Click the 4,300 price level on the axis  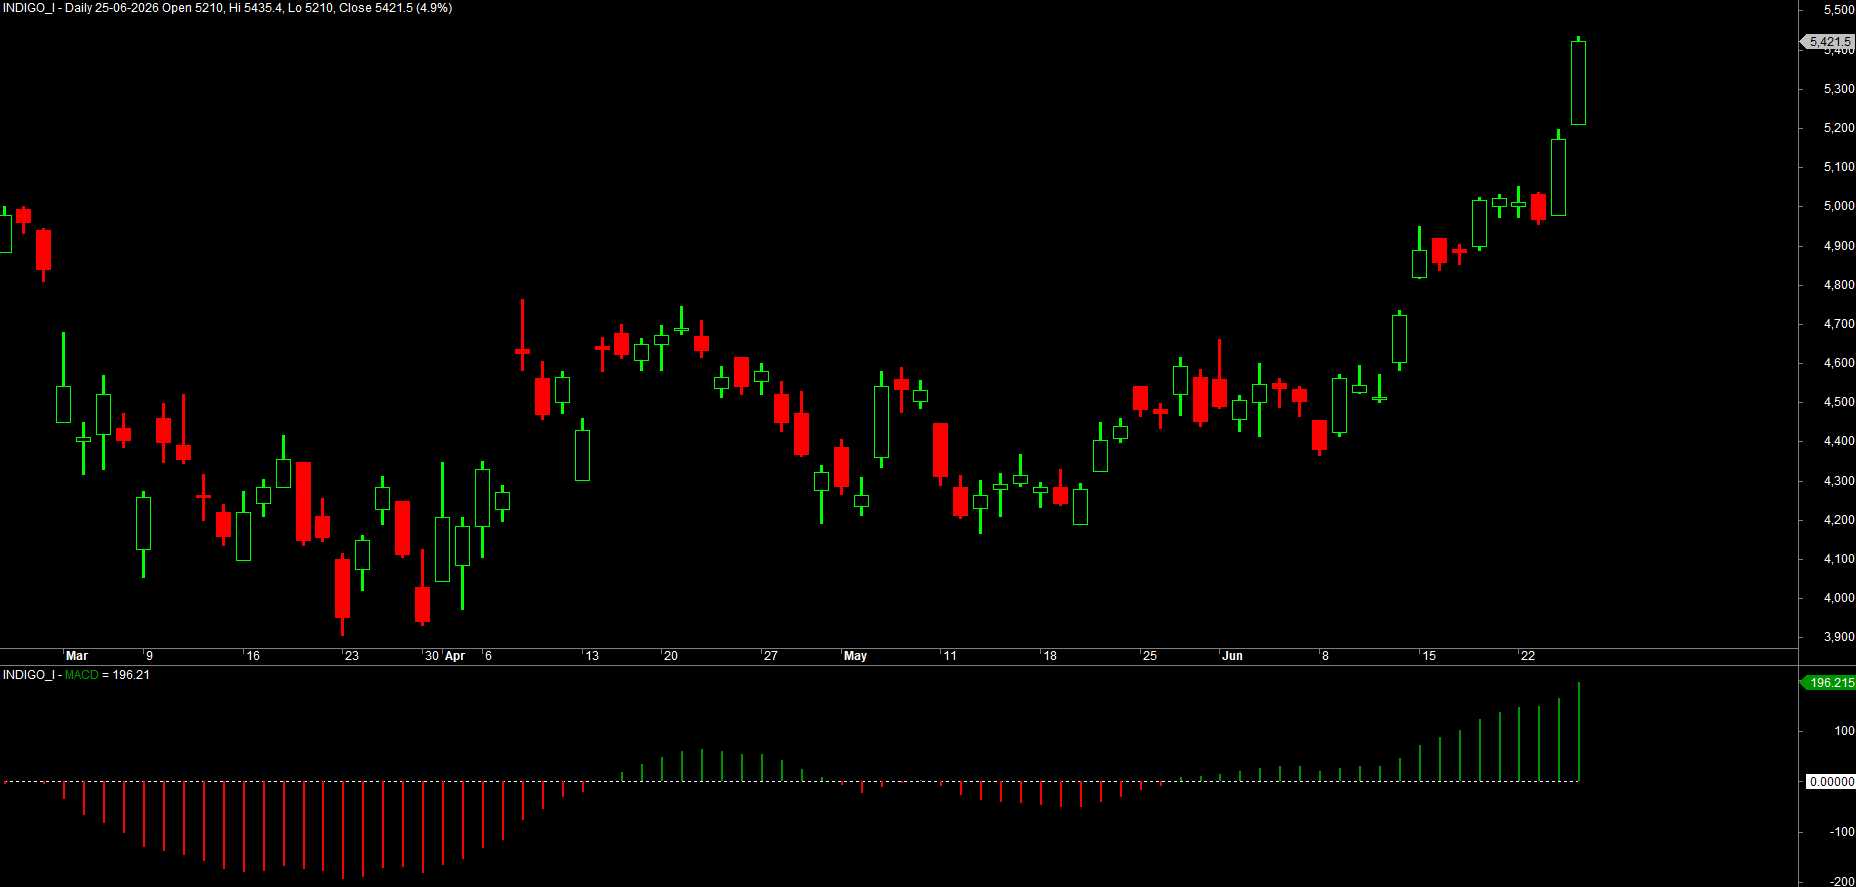pos(1839,481)
